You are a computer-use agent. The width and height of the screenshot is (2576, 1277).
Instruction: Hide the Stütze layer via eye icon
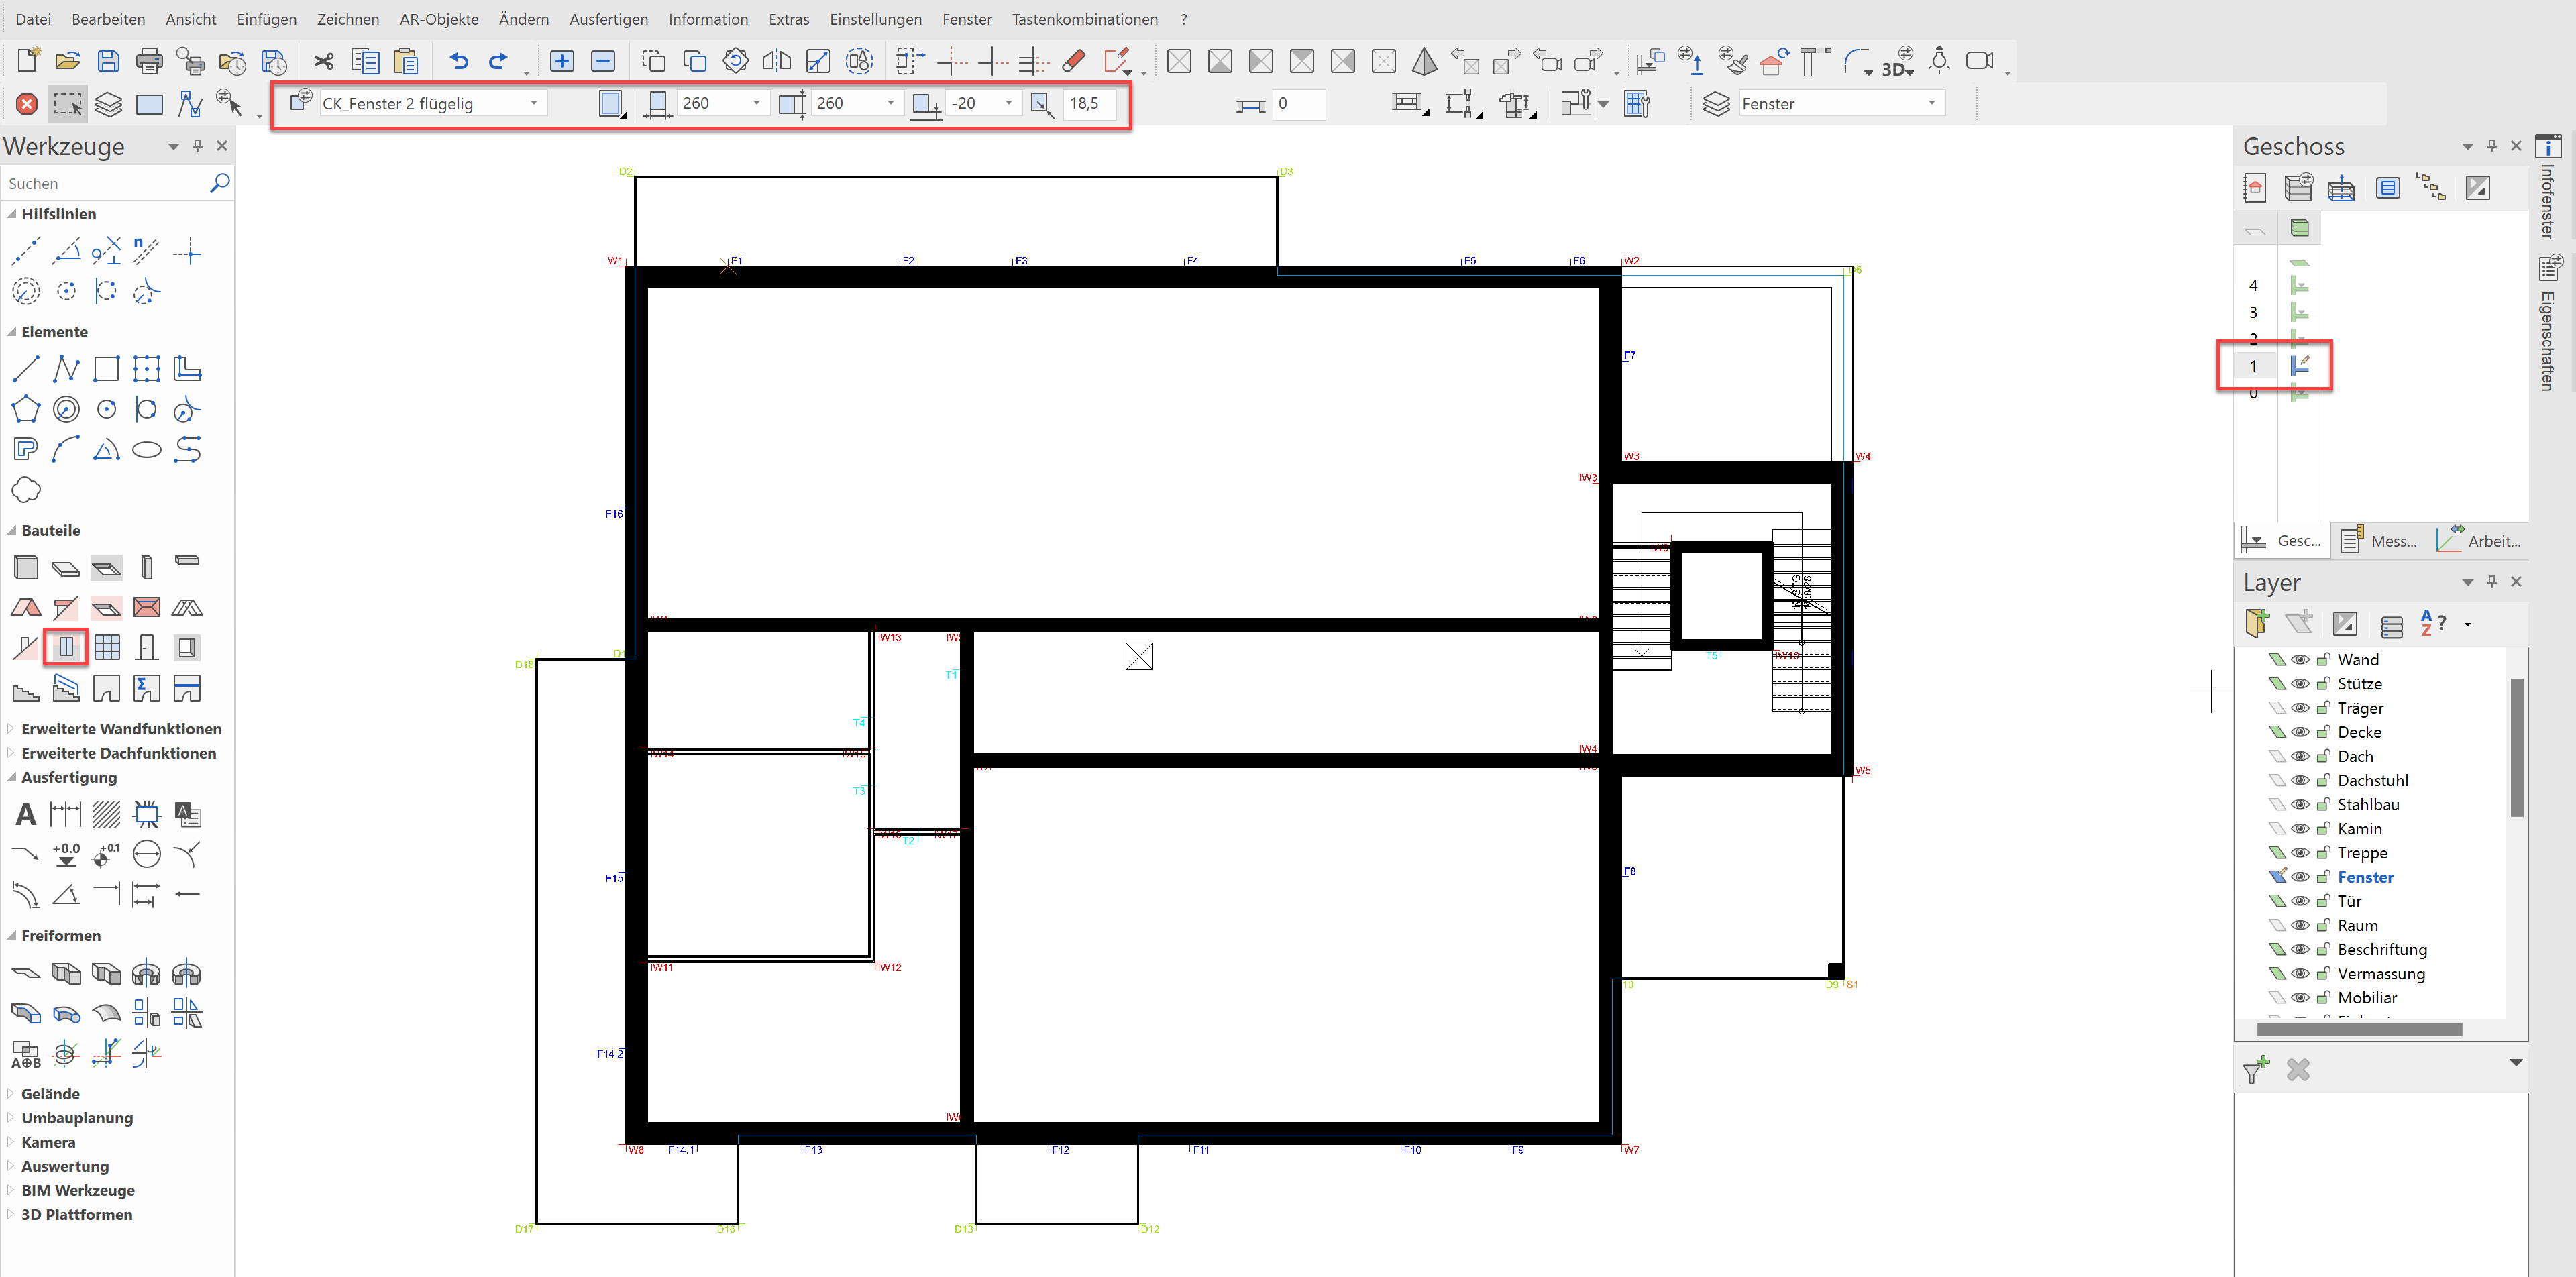tap(2300, 684)
